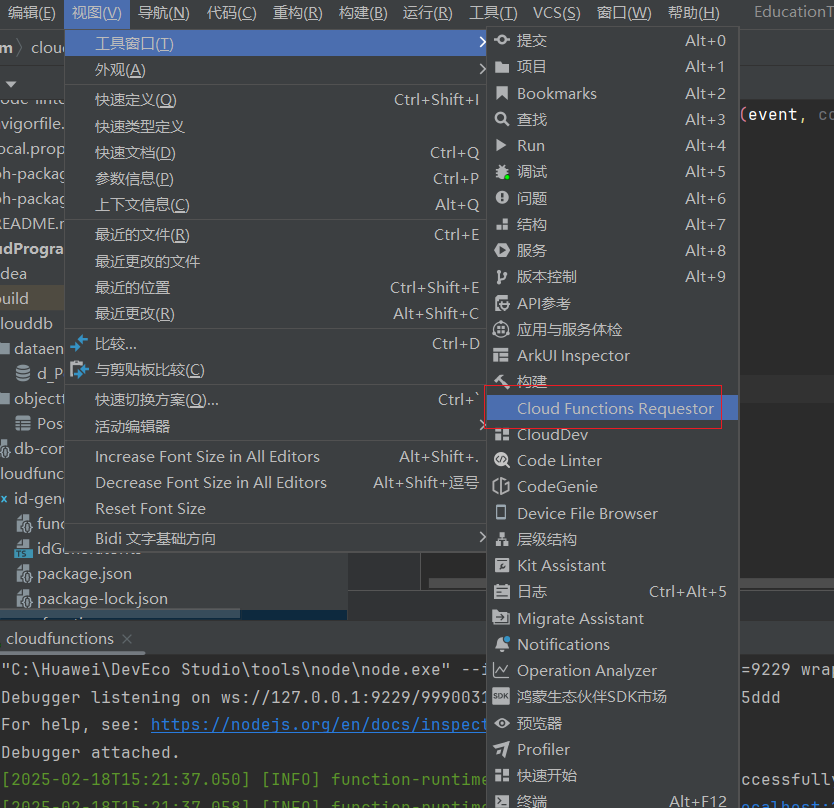The width and height of the screenshot is (834, 808).
Task: Open the 帮助(H) menu
Action: click(694, 13)
